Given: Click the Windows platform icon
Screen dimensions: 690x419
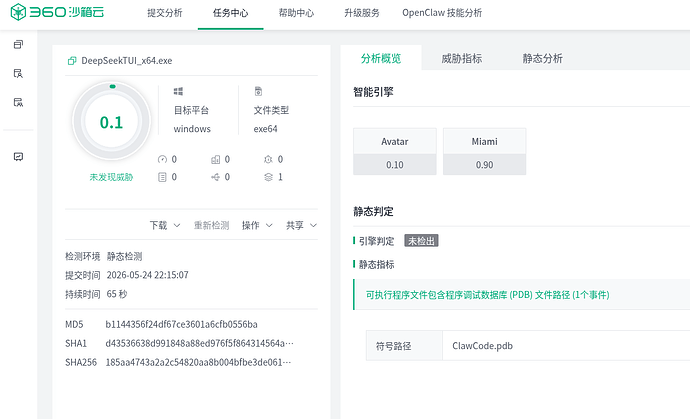Looking at the screenshot, I should click(x=178, y=91).
